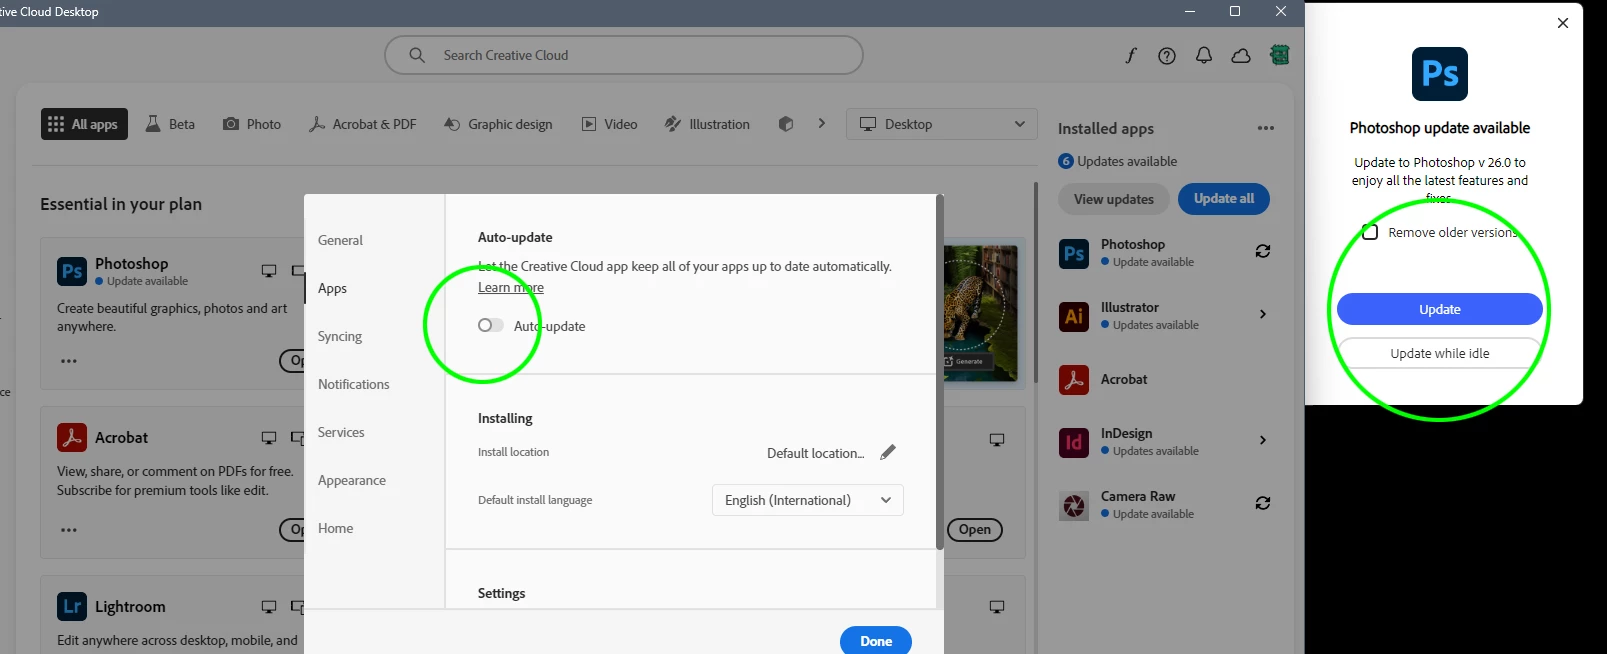Open cloud sync status icon
This screenshot has width=1607, height=654.
(1241, 56)
